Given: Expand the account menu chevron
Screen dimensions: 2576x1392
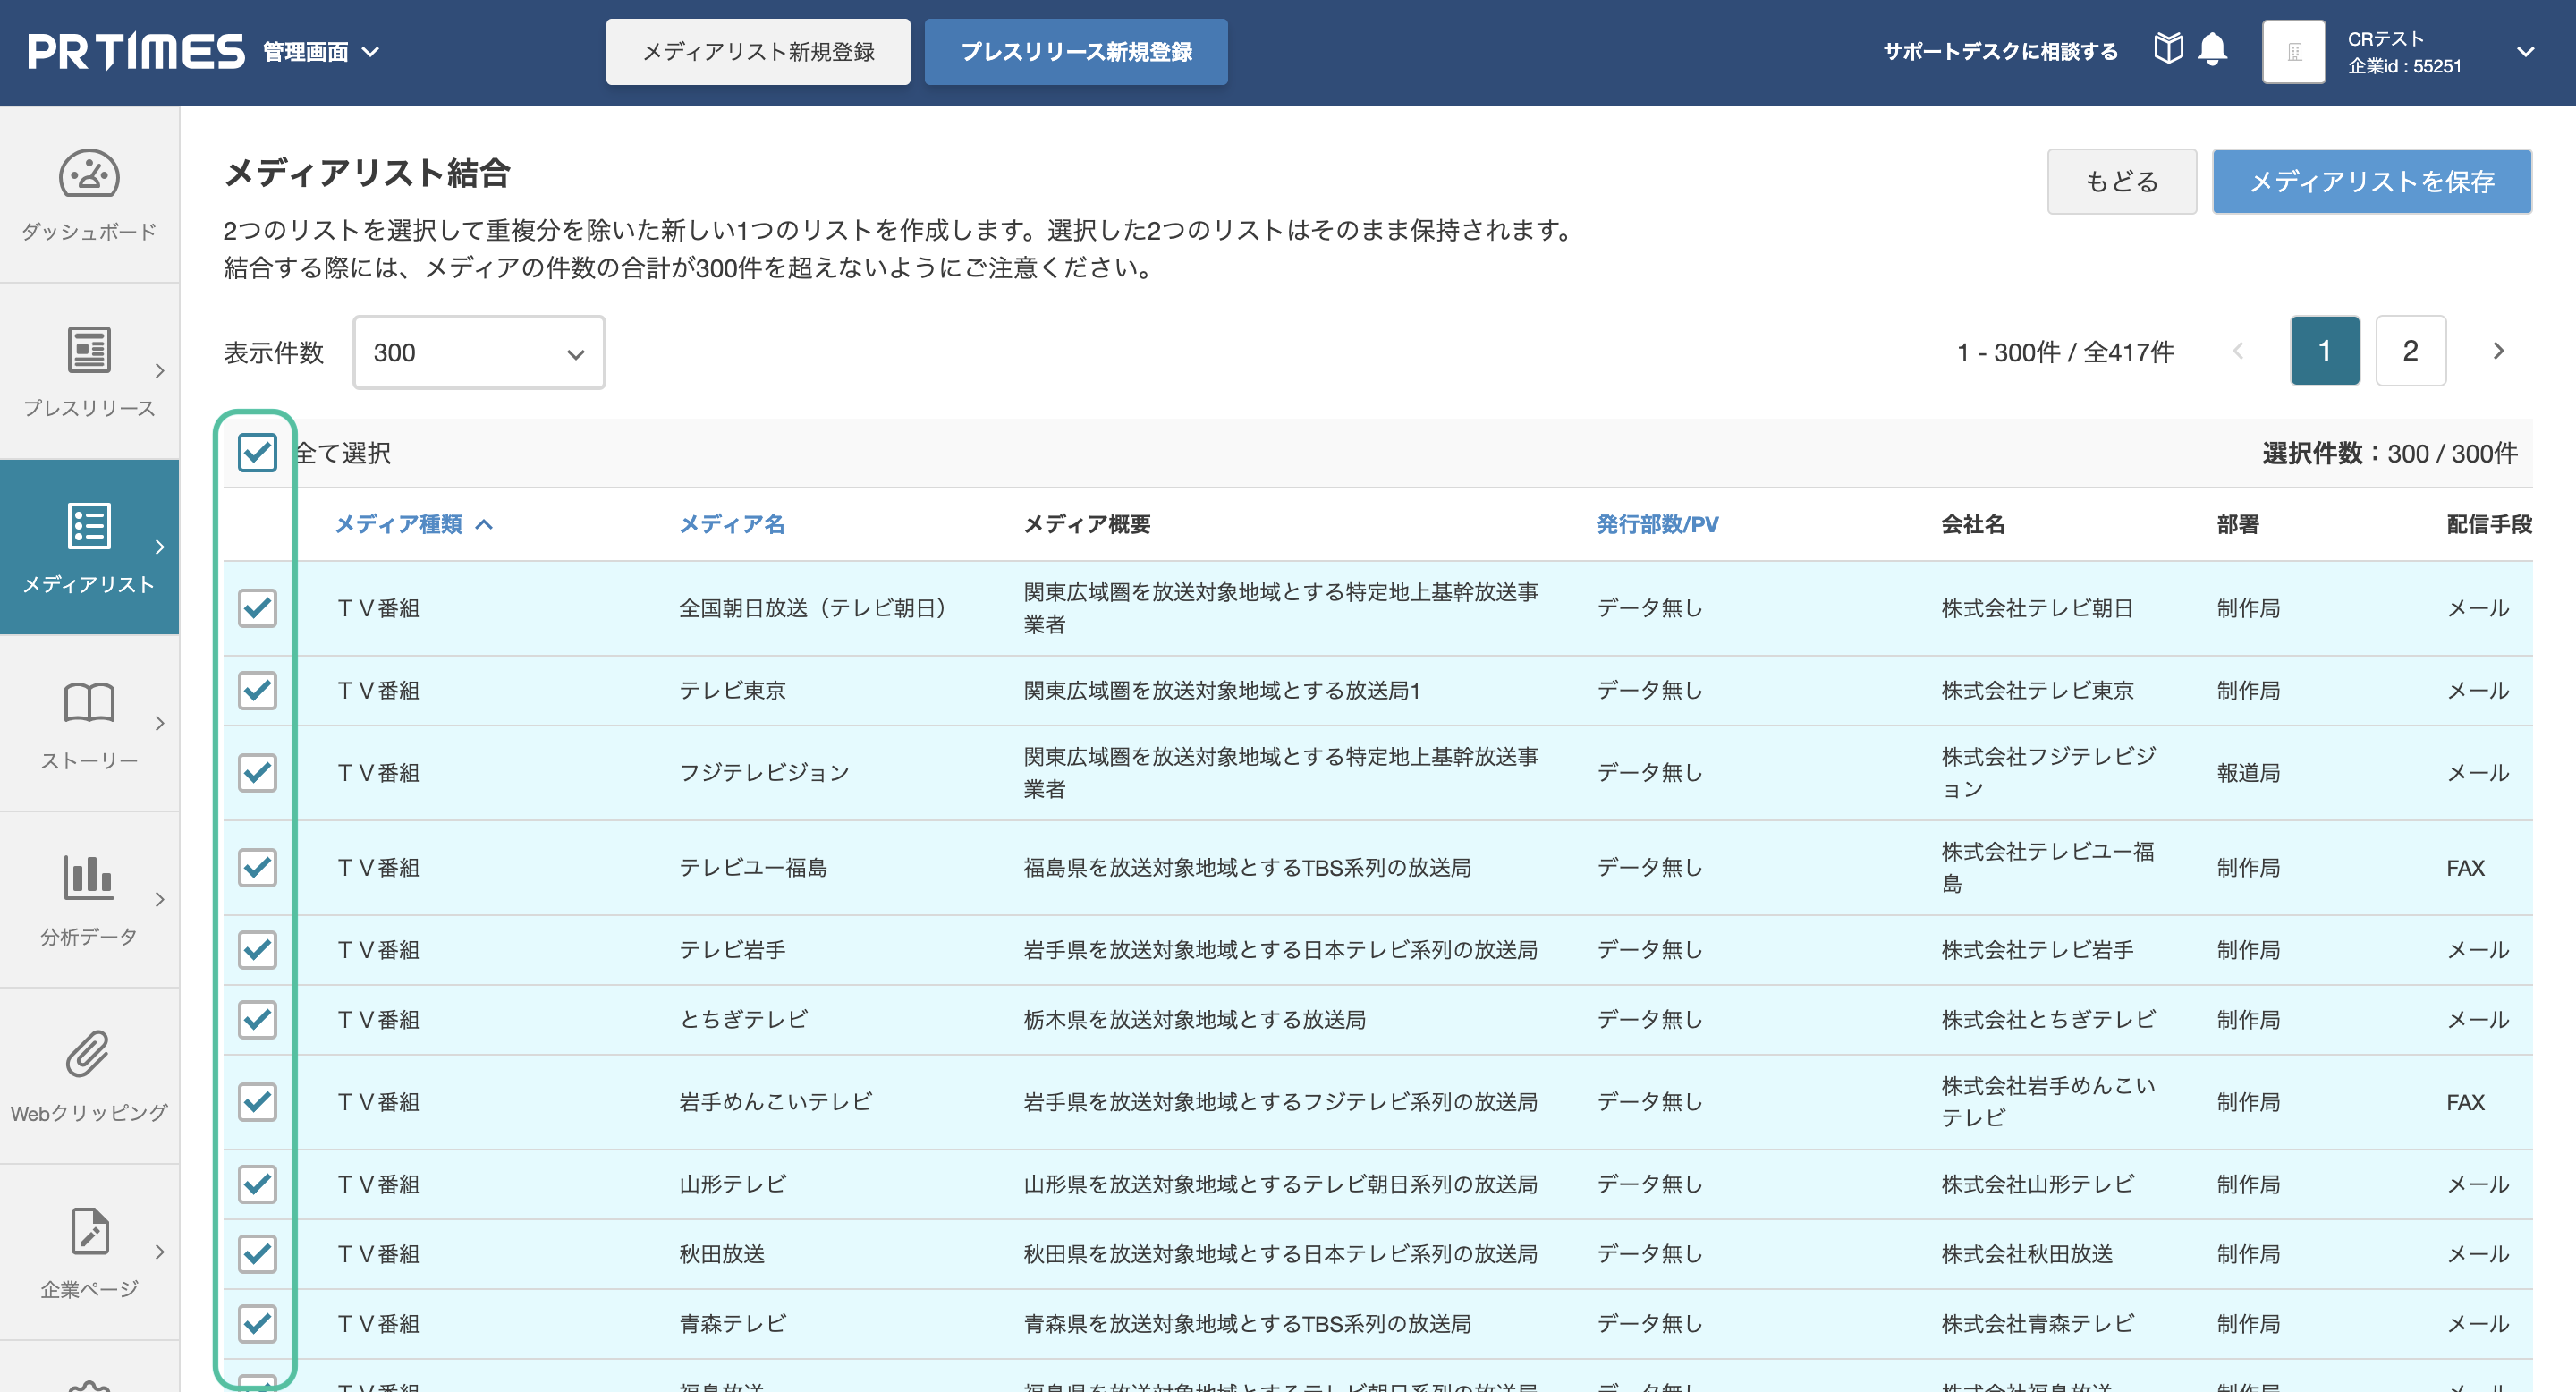Looking at the screenshot, I should pos(2525,51).
